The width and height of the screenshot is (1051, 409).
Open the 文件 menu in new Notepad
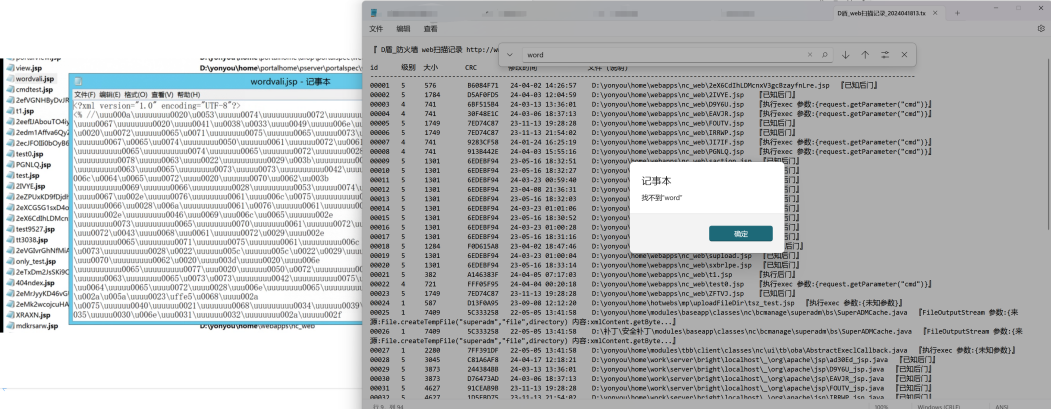(376, 29)
